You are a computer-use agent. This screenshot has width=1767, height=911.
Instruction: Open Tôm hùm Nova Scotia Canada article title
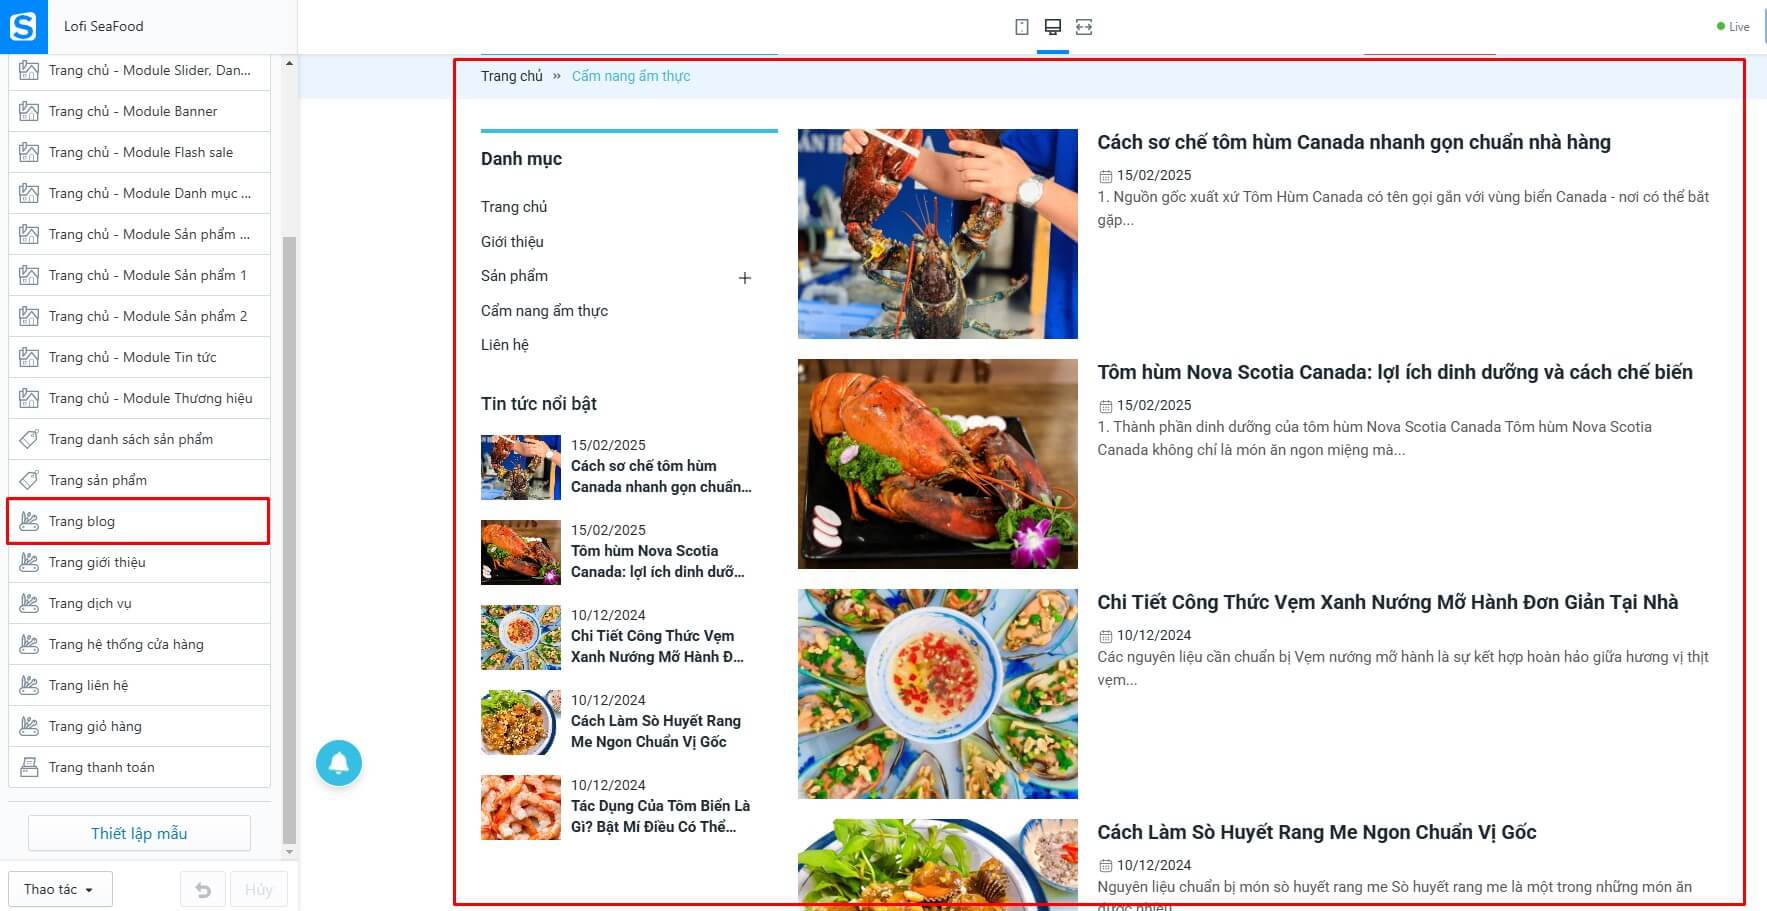1395,372
